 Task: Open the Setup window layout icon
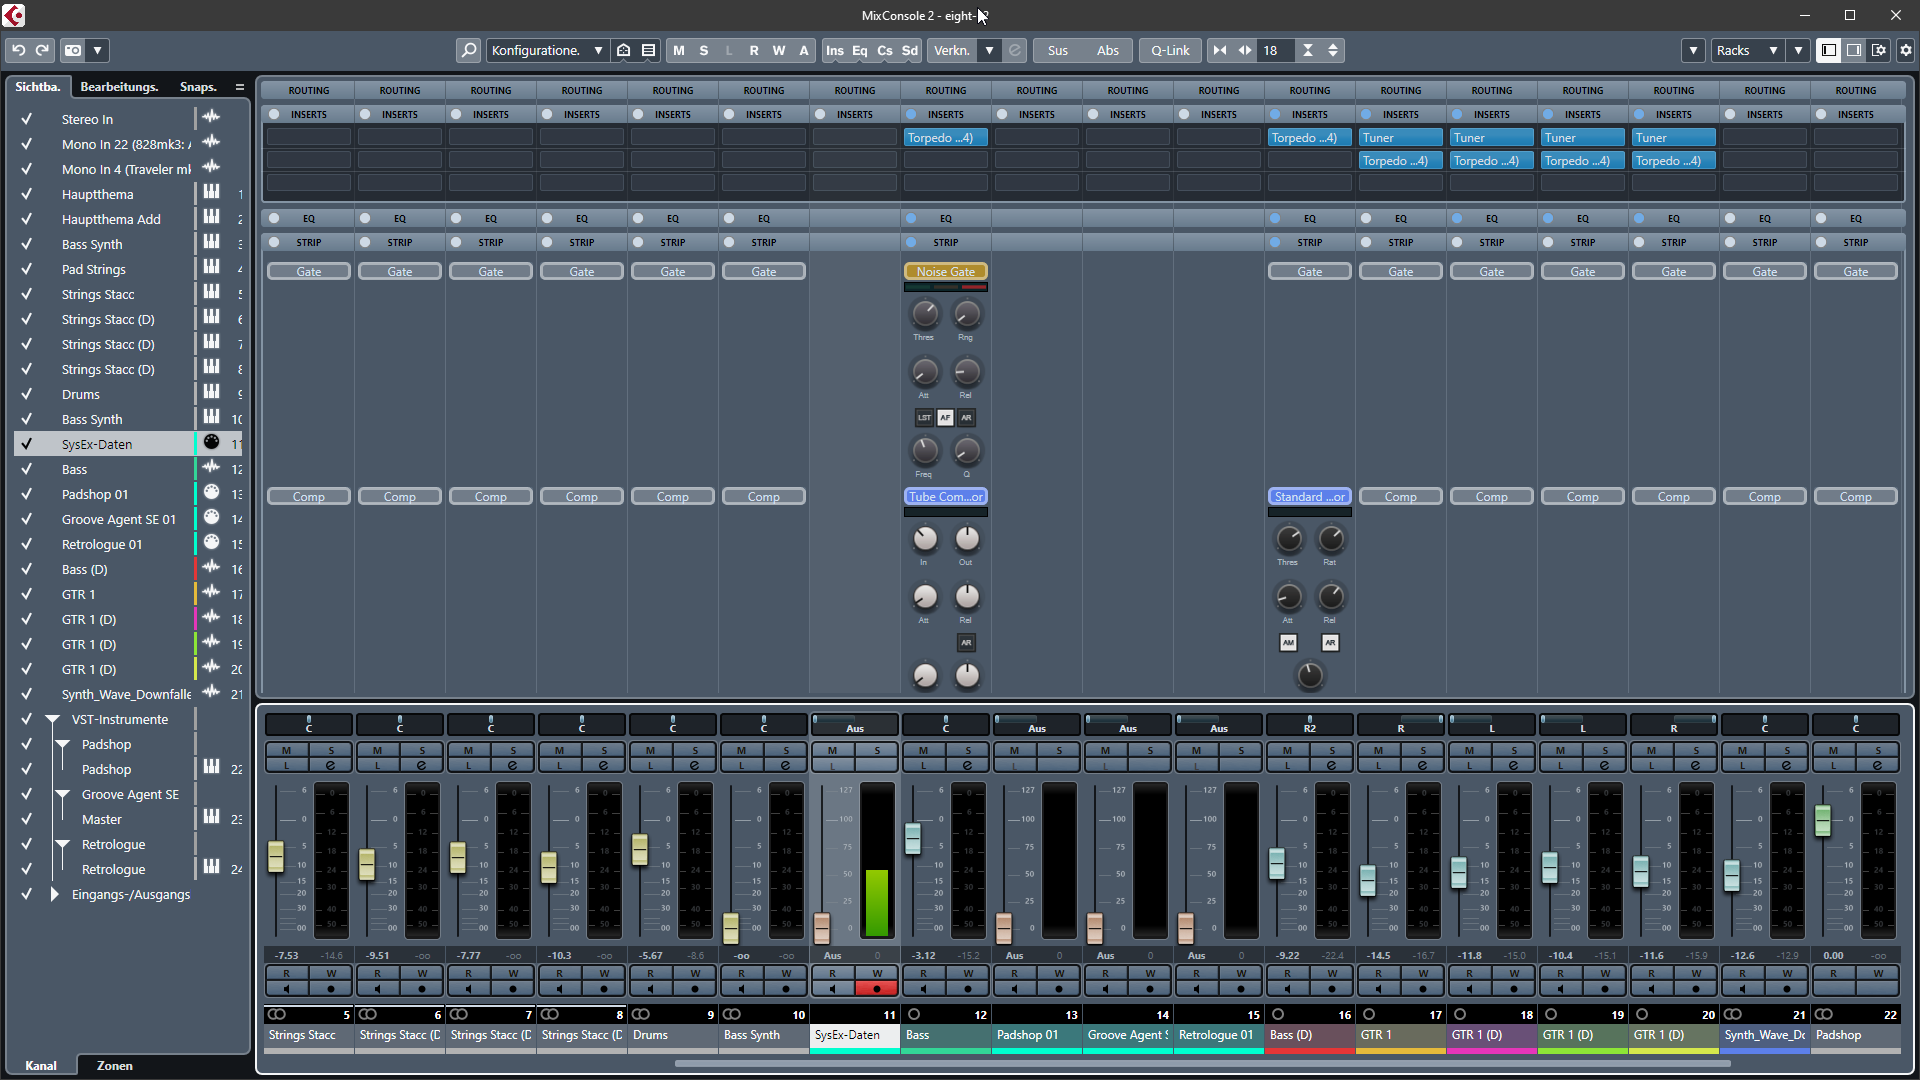coord(1879,50)
